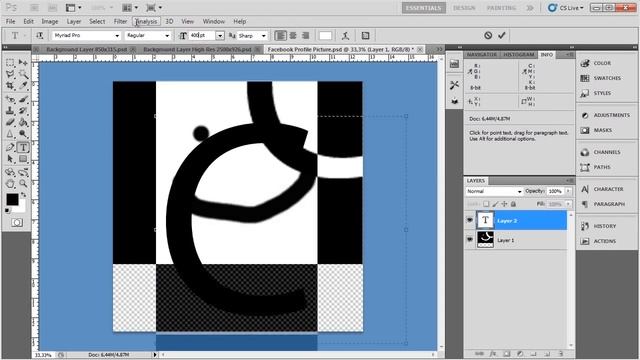Select the Quick Selection tool
This screenshot has height=360, width=640.
pyautogui.click(x=23, y=74)
